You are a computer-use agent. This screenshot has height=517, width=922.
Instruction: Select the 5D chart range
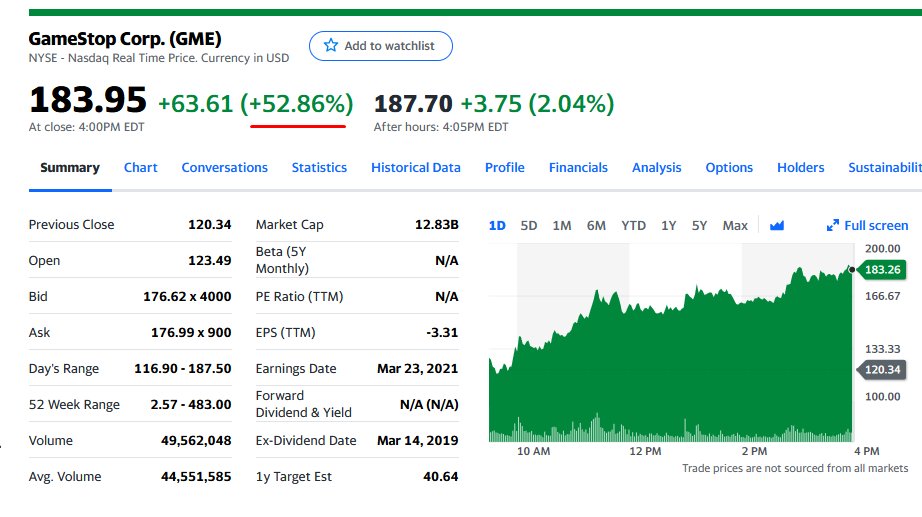tap(529, 226)
